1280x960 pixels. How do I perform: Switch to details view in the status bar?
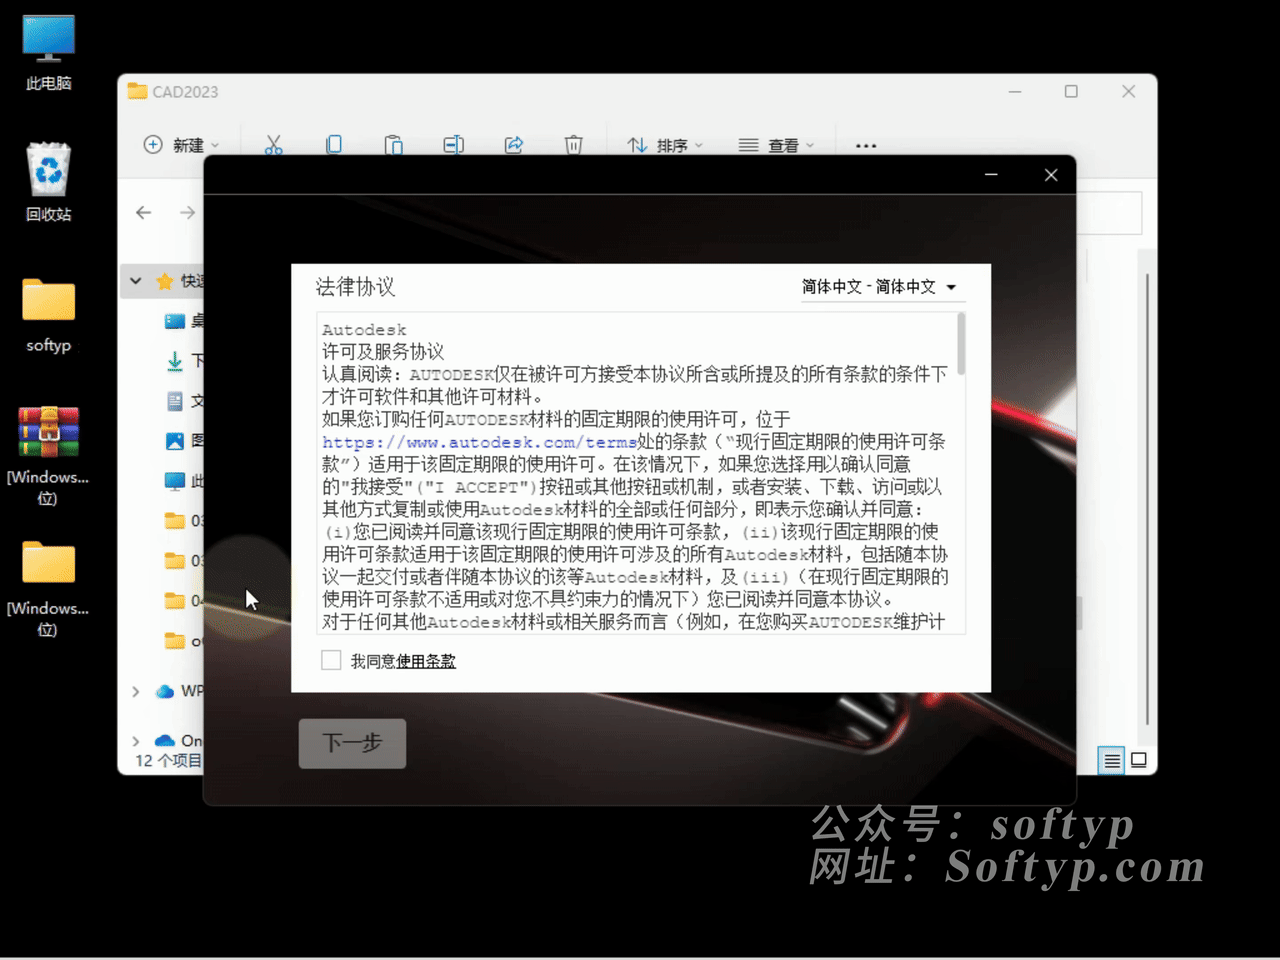click(1110, 760)
